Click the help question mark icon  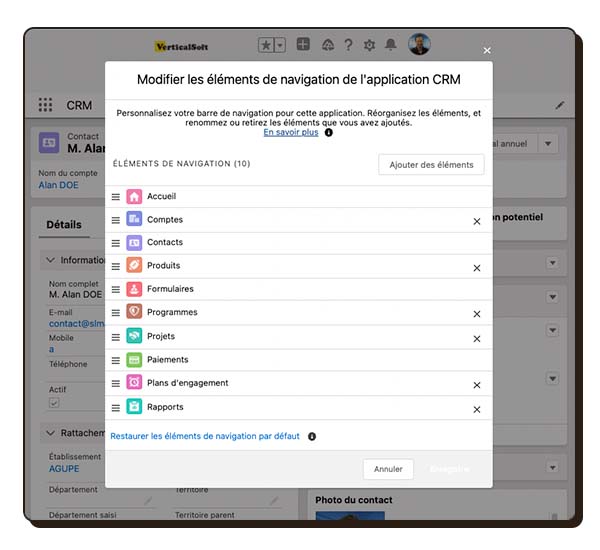(348, 45)
